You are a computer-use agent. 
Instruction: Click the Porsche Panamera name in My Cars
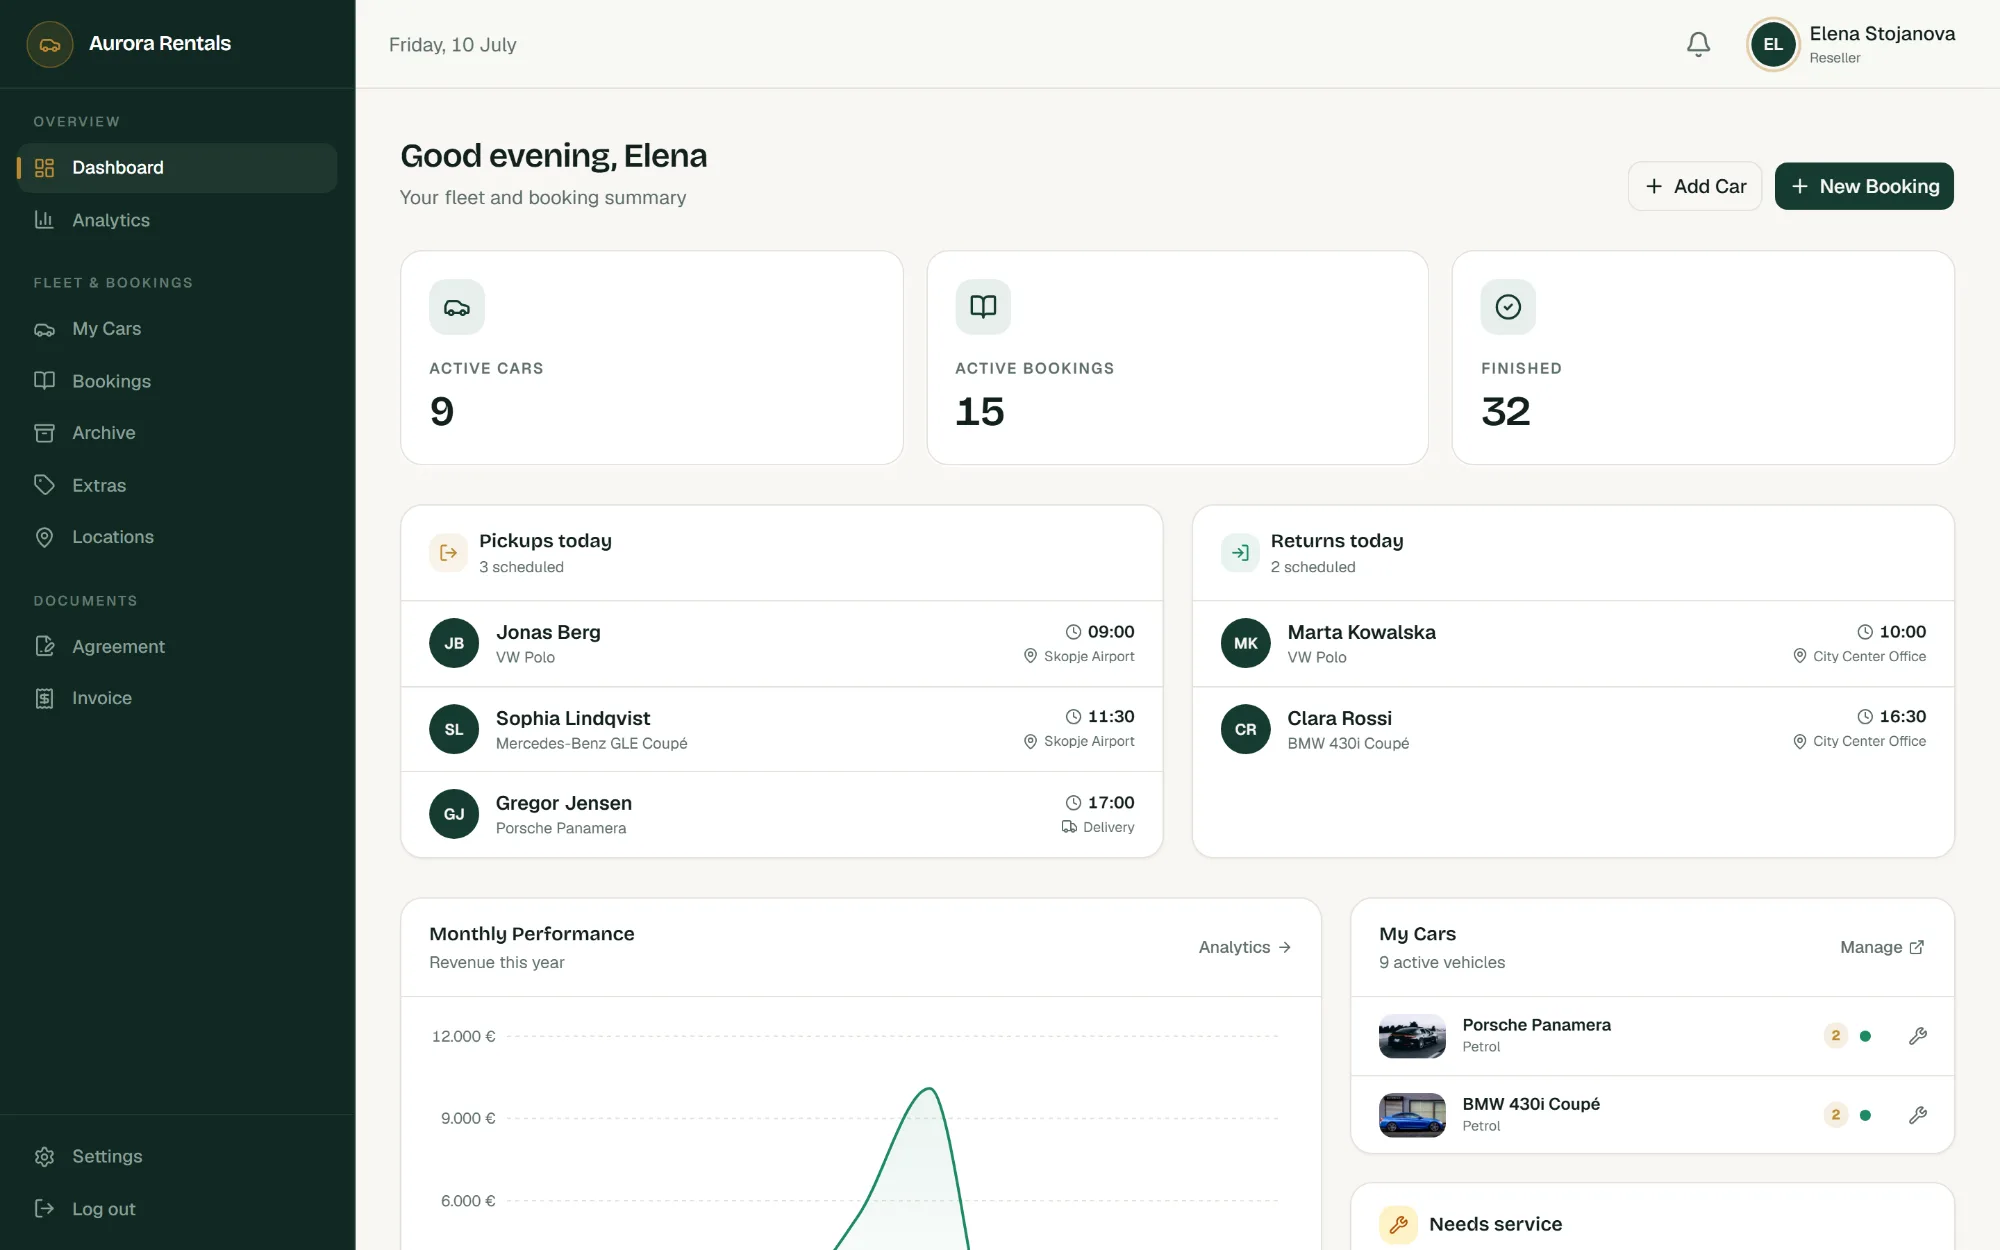[1536, 1025]
